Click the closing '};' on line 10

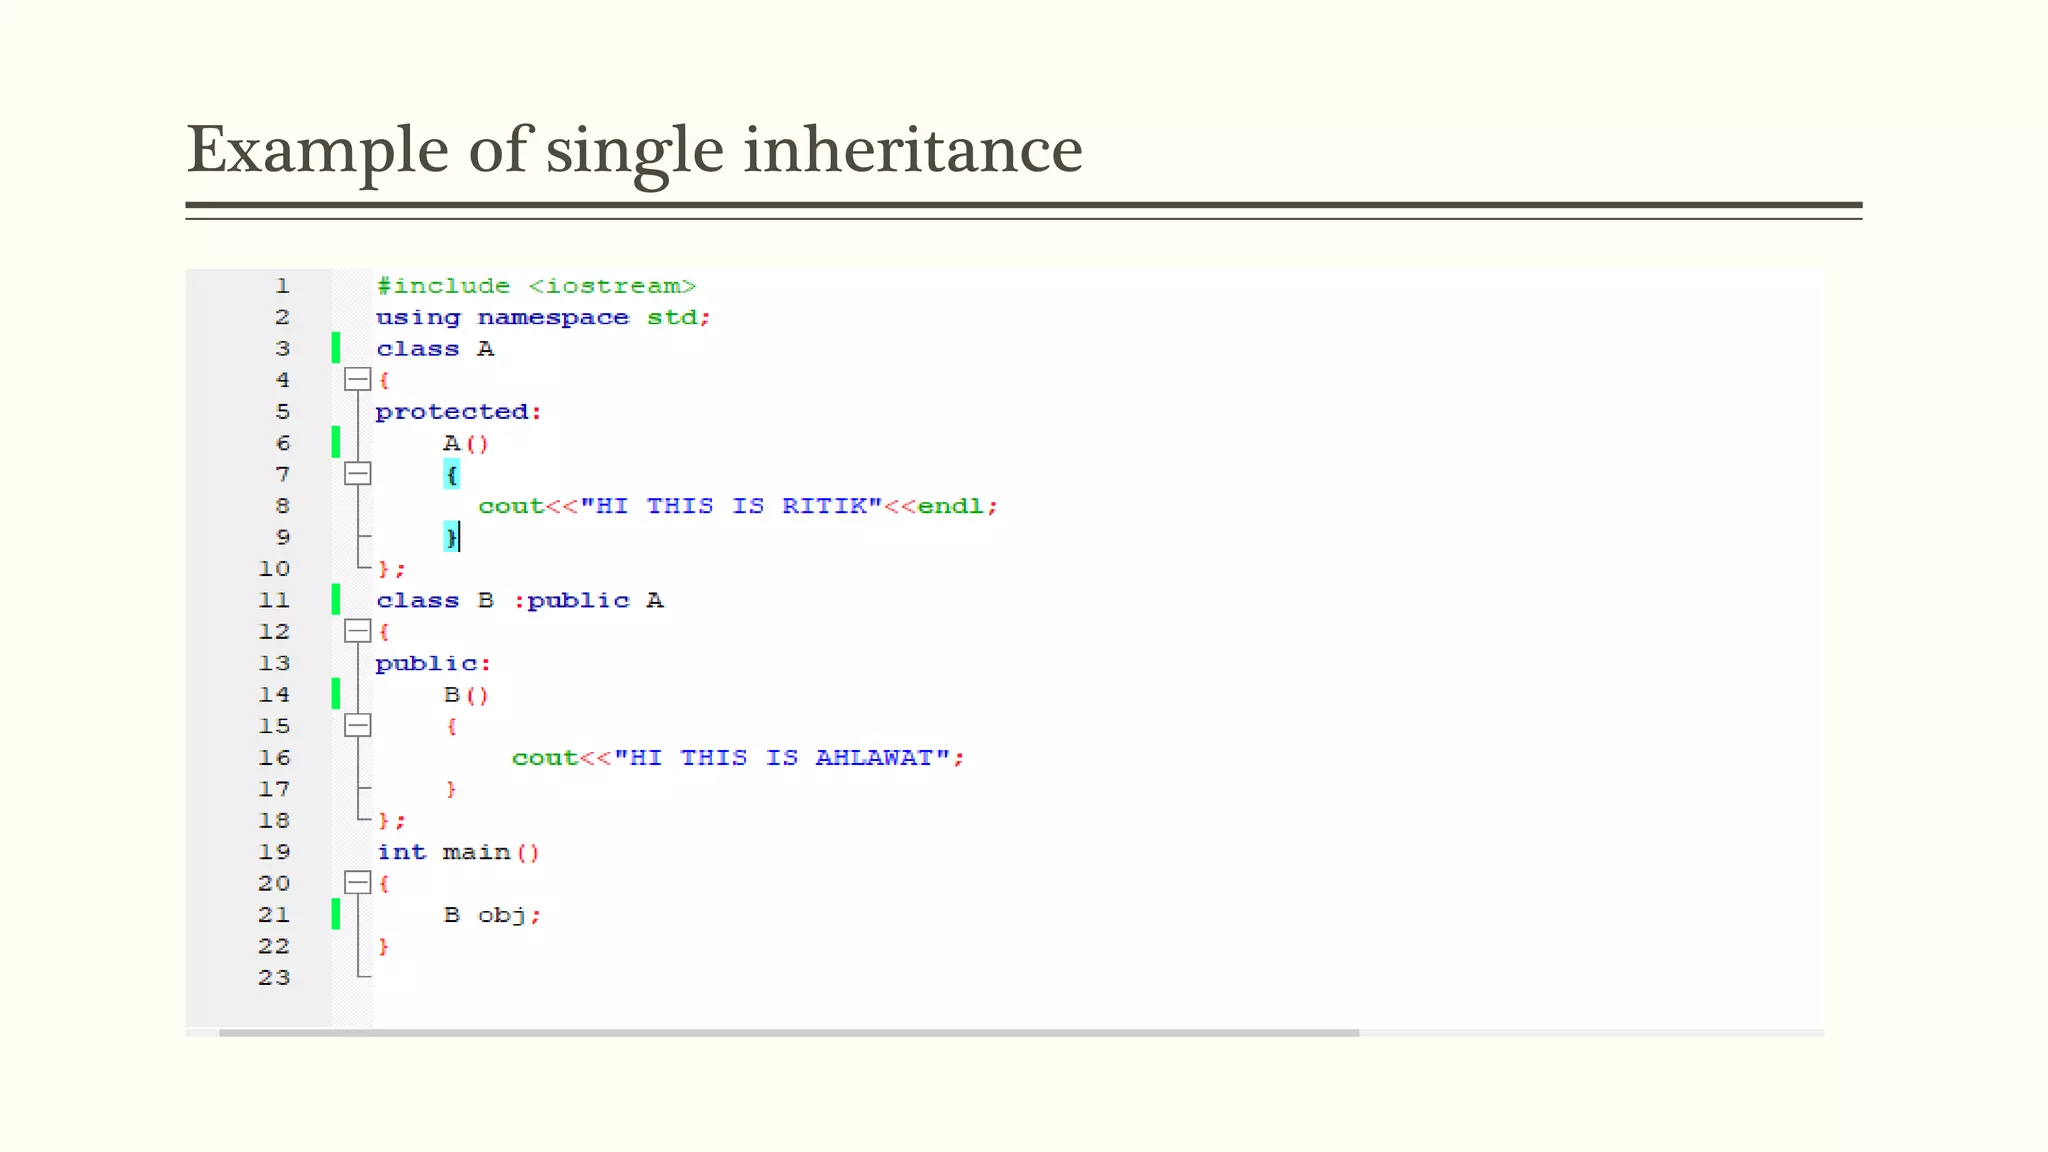click(x=392, y=569)
